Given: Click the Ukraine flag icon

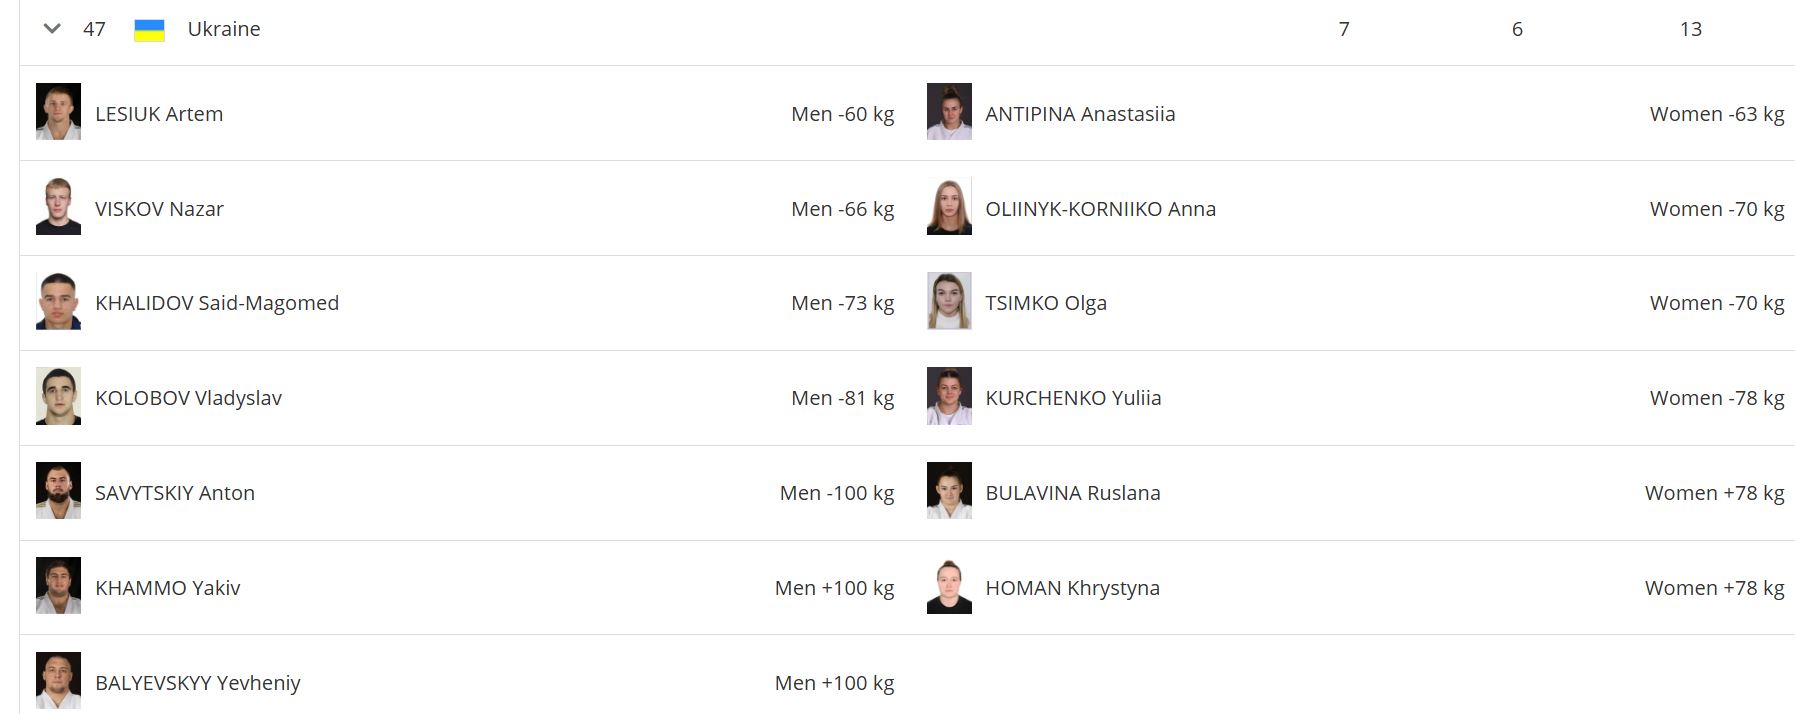Looking at the screenshot, I should (149, 30).
